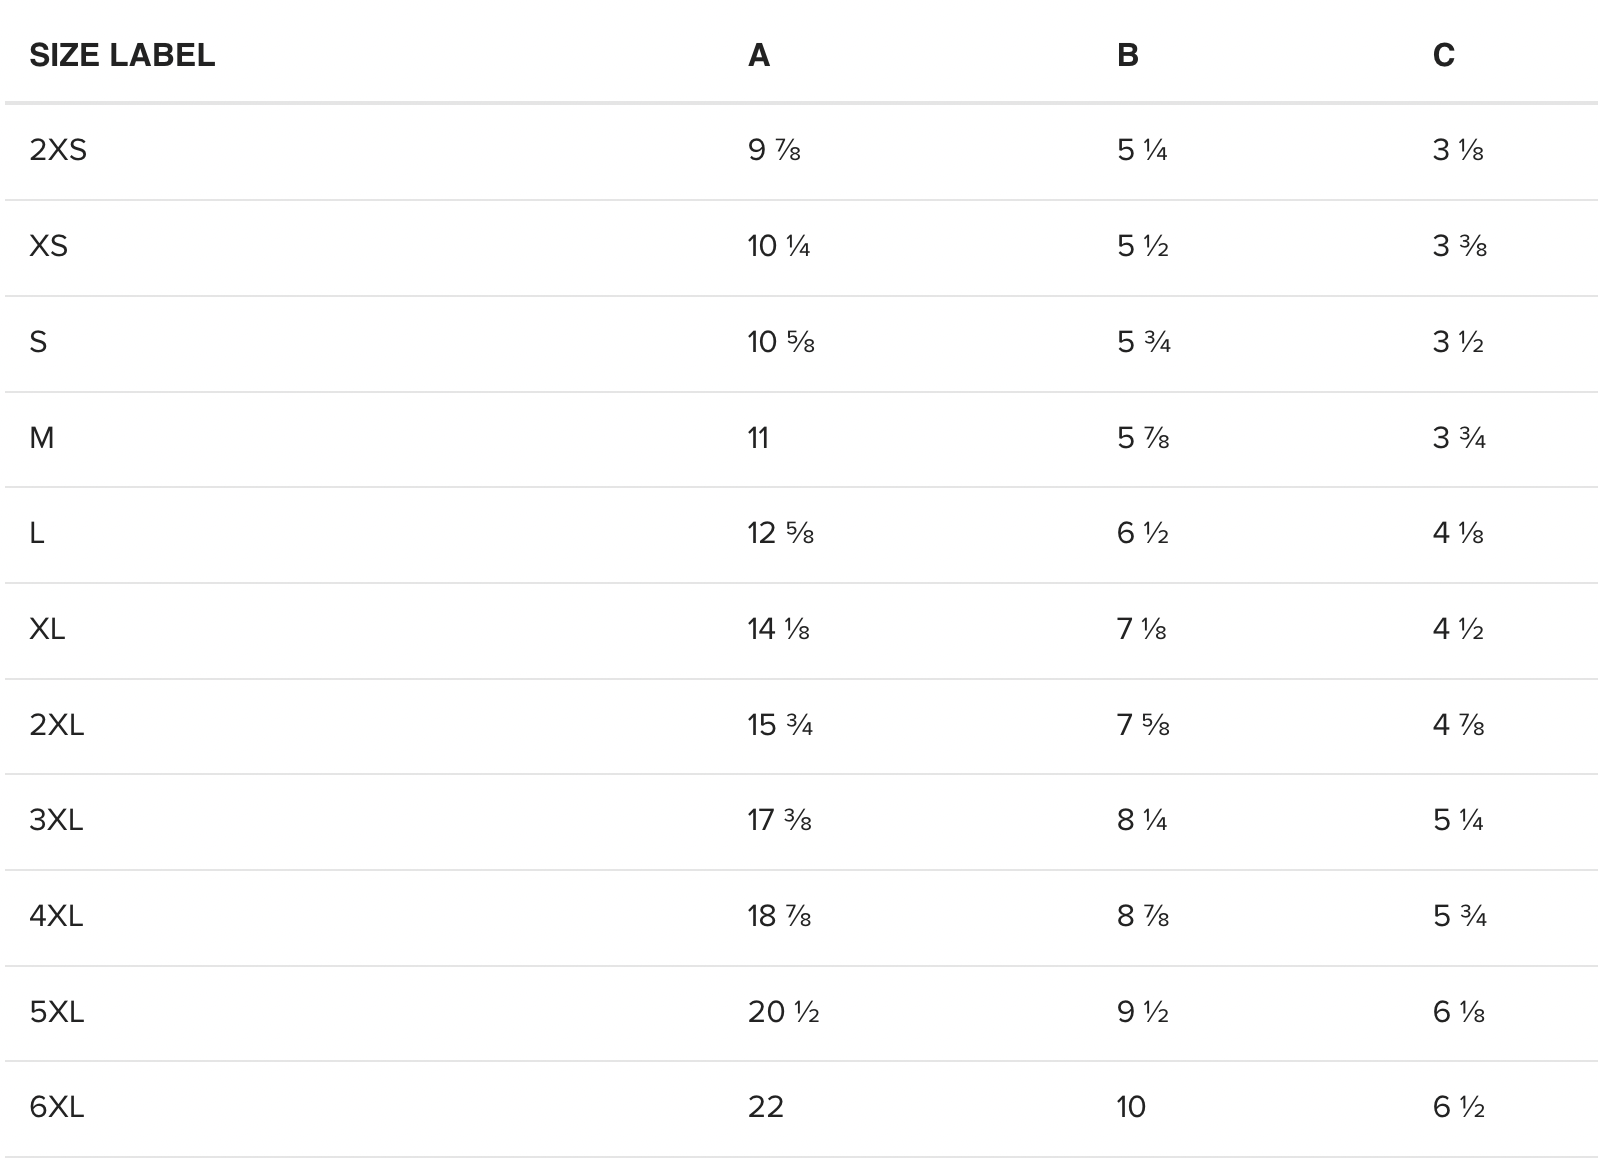
Task: Click the SIZE LABEL column header
Action: [122, 55]
